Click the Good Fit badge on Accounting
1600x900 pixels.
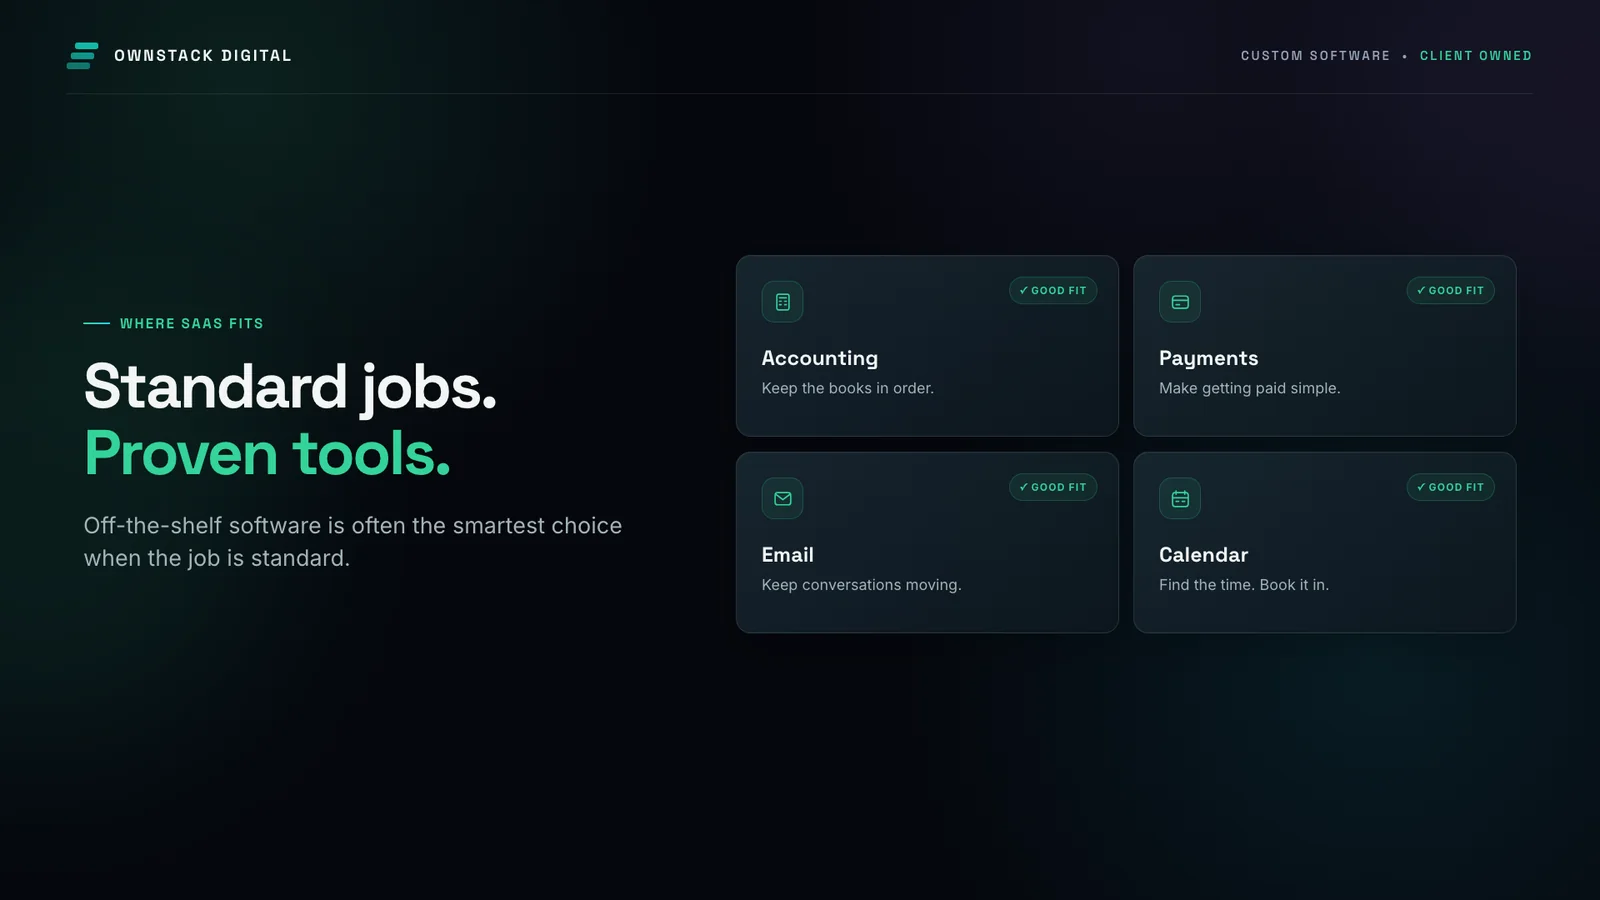(x=1053, y=291)
